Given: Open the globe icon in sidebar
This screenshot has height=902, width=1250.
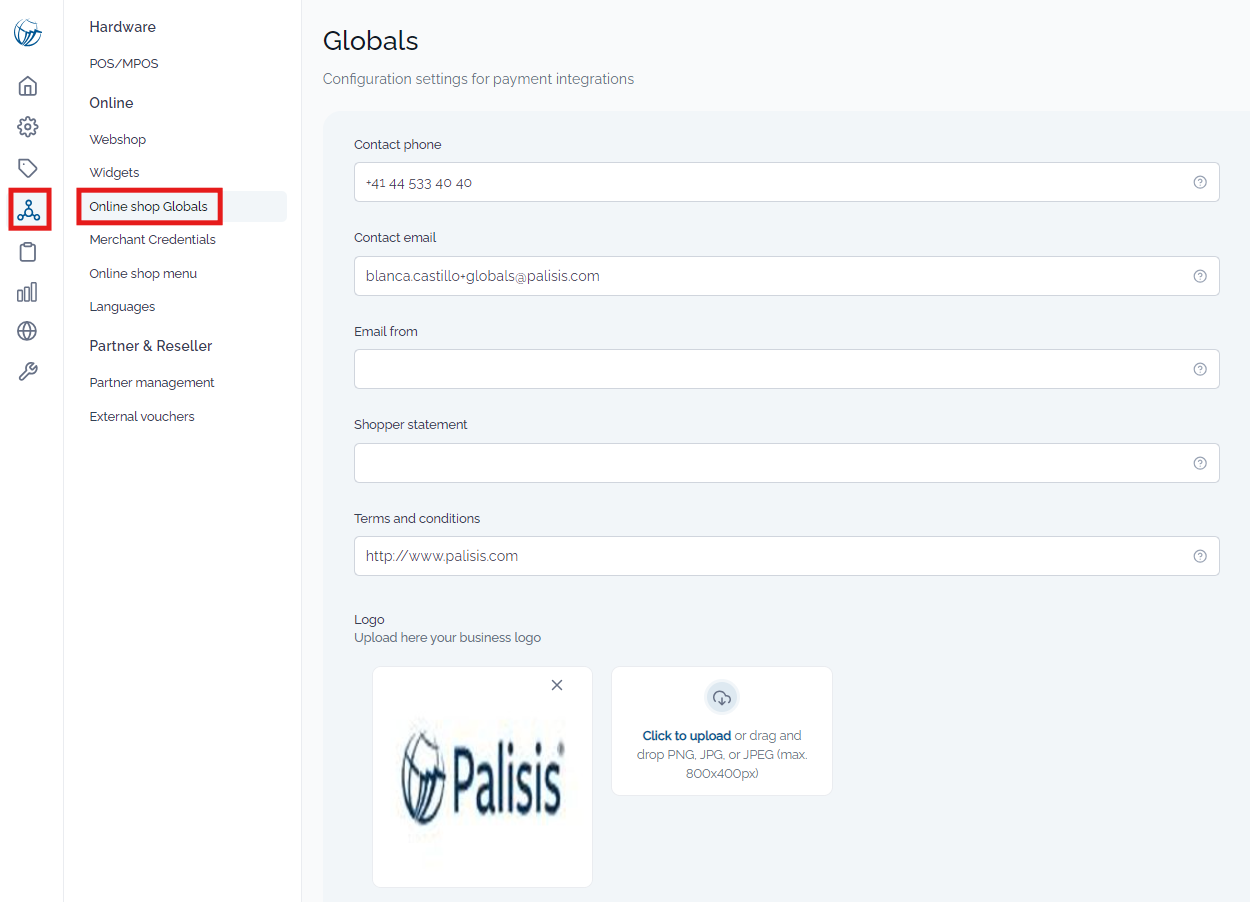Looking at the screenshot, I should click(x=28, y=331).
